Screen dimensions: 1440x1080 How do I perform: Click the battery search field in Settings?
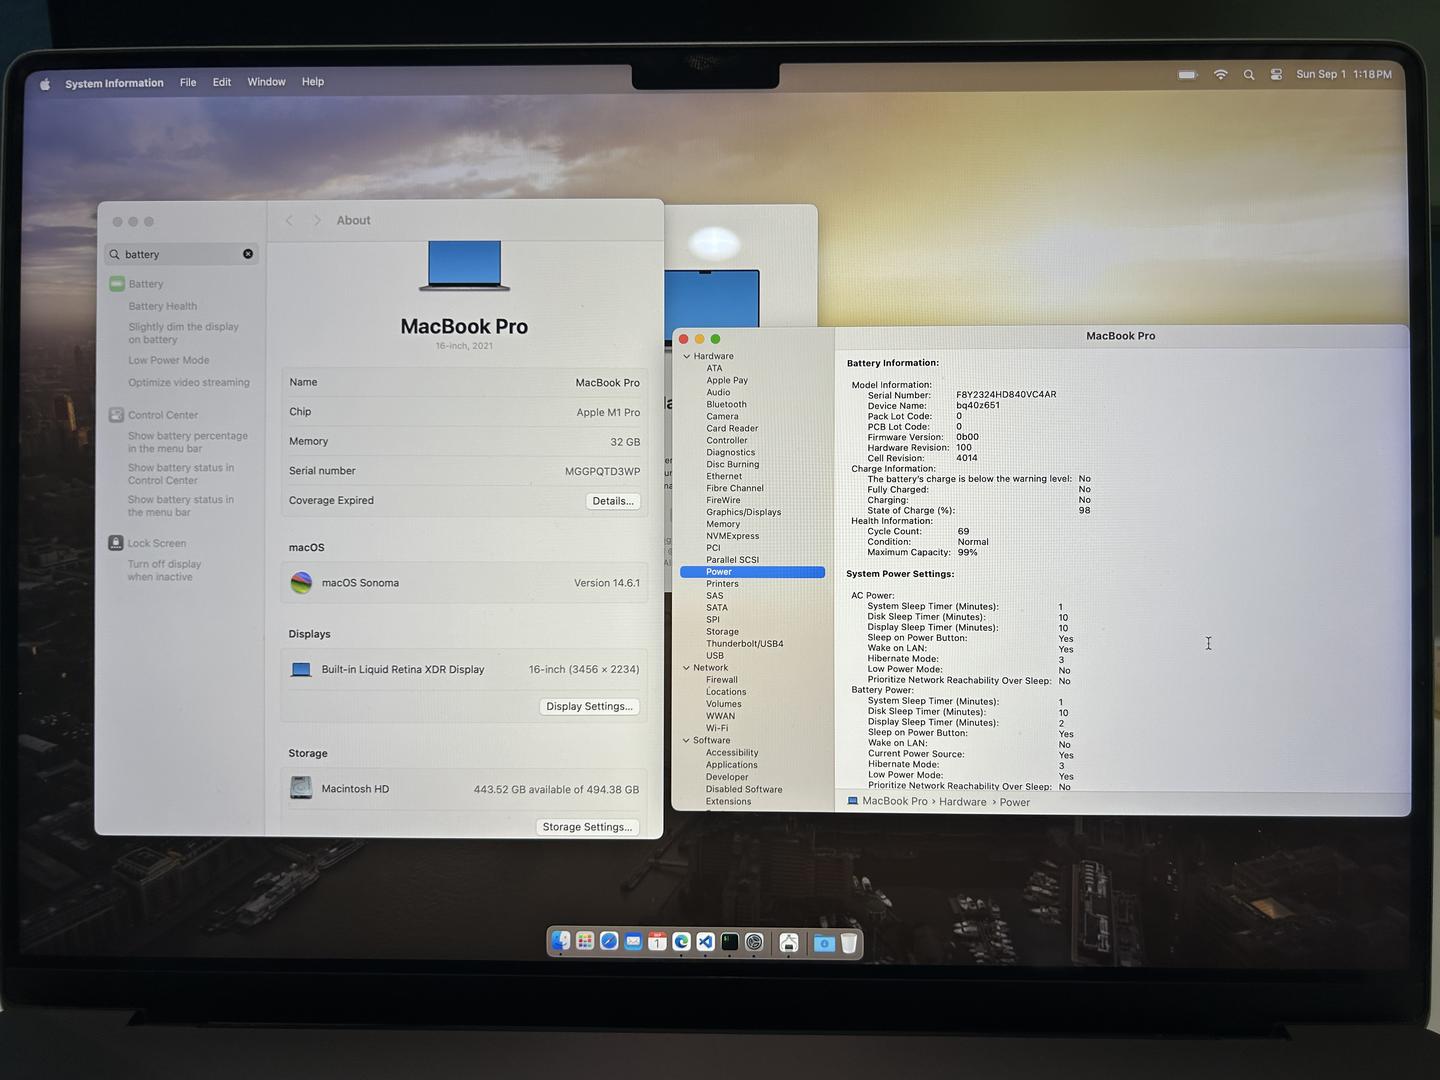[x=181, y=254]
